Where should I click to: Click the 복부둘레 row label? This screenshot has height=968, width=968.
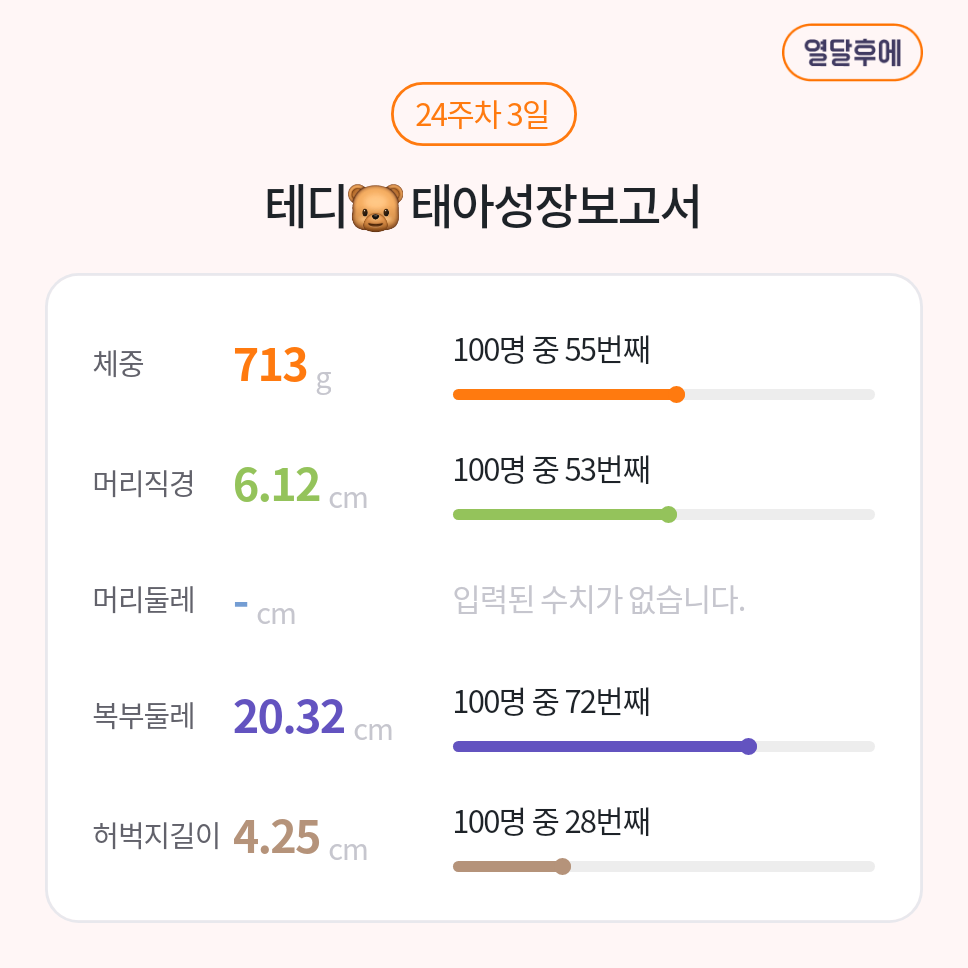click(x=143, y=716)
